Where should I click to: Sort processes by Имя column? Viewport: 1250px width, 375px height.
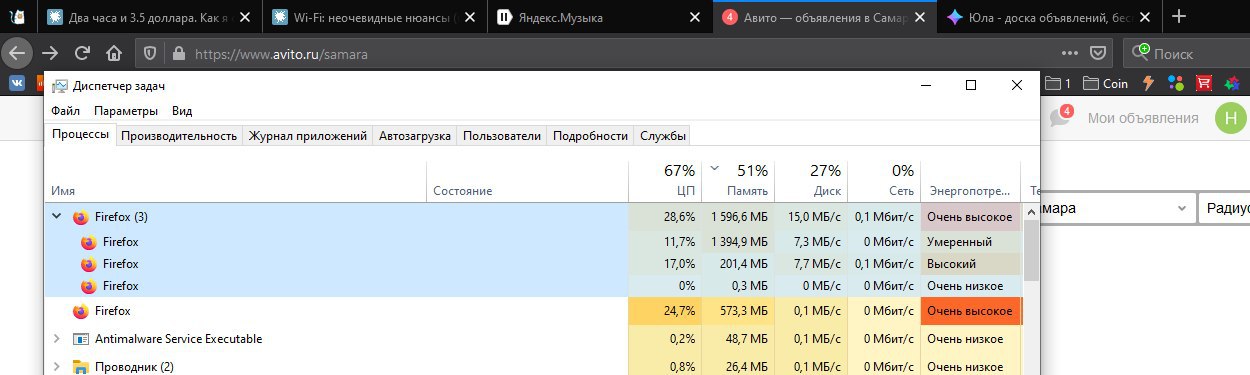[237, 180]
